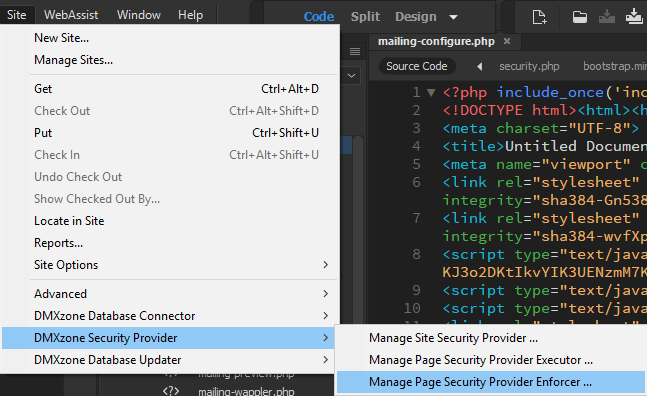Open the Site menu
The width and height of the screenshot is (647, 396).
(x=17, y=15)
